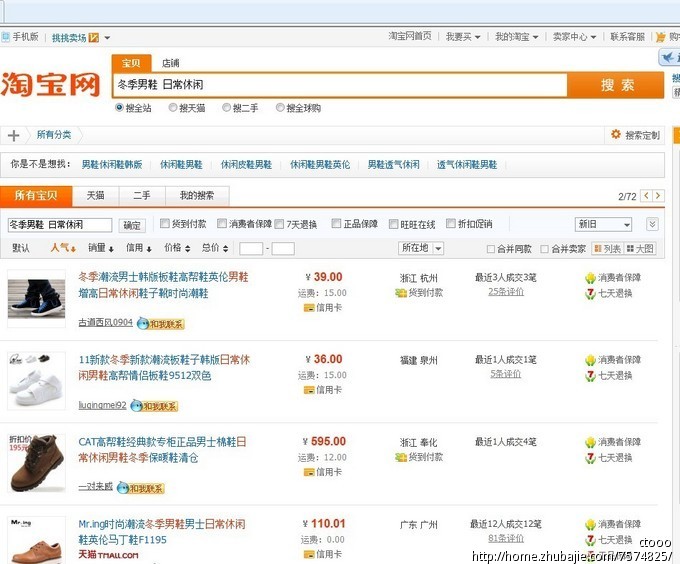Click the orange 搜索 button
The height and width of the screenshot is (564, 680).
pos(616,85)
